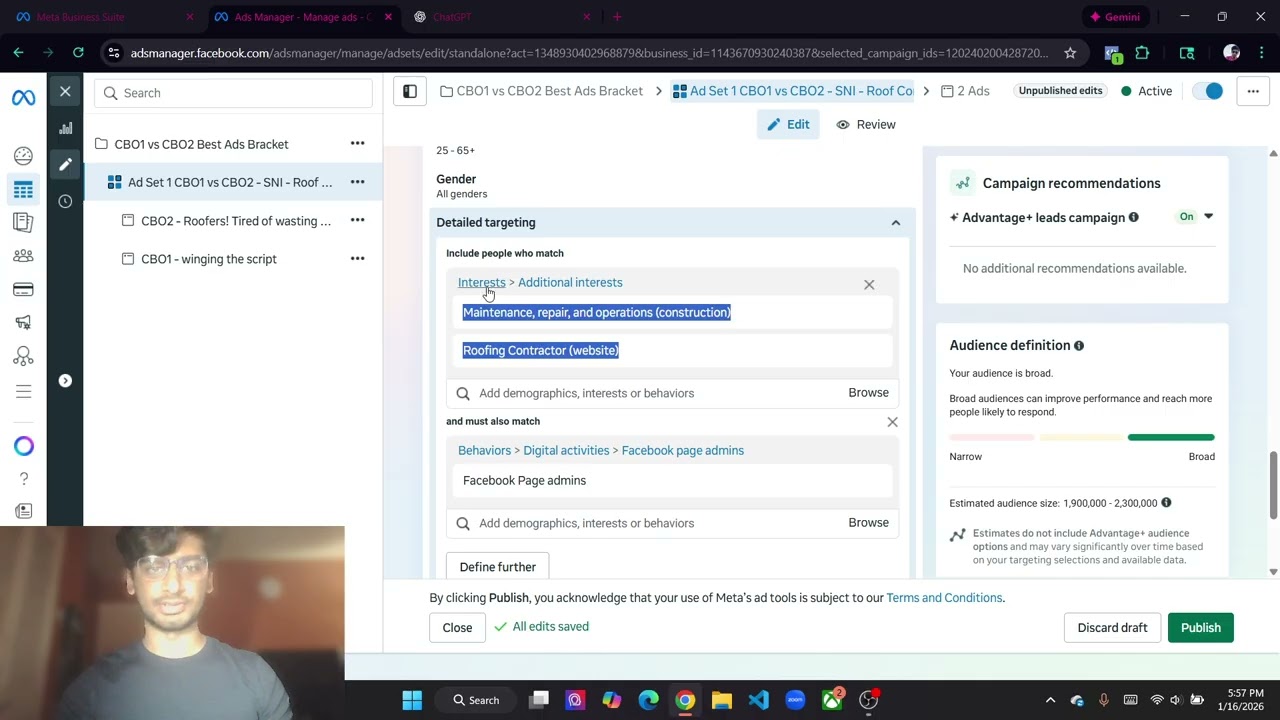The width and height of the screenshot is (1280, 720).
Task: Expand the dark rail arrow button
Action: tap(65, 380)
